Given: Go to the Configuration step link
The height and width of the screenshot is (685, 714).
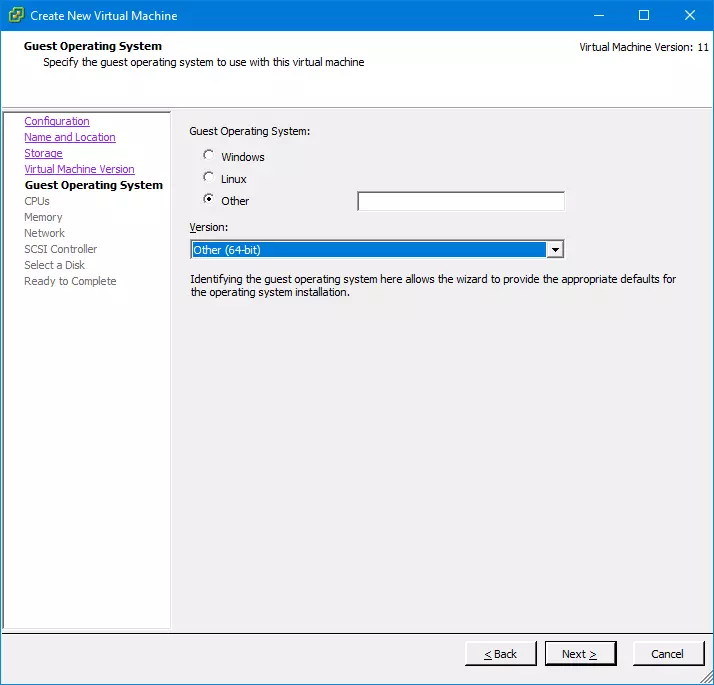Looking at the screenshot, I should point(57,121).
